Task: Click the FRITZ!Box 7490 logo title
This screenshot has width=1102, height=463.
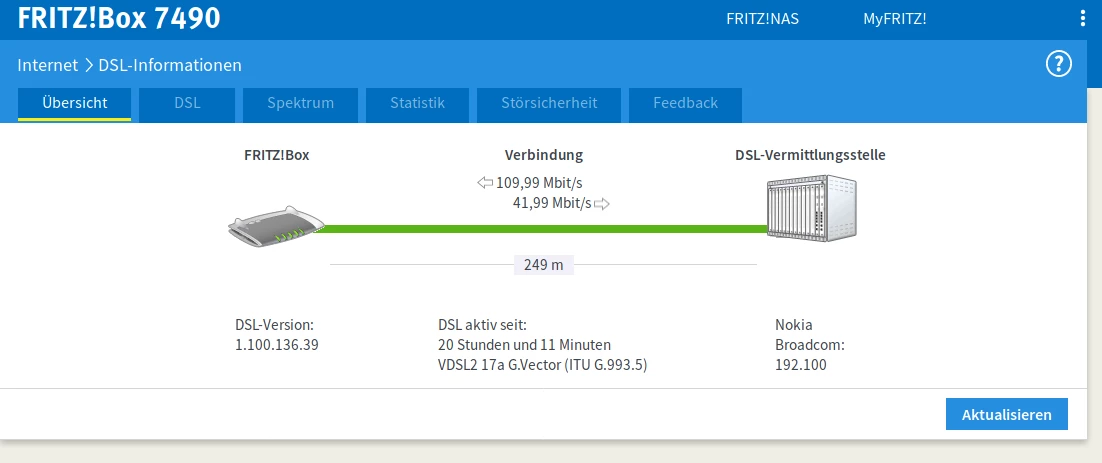Action: [119, 19]
